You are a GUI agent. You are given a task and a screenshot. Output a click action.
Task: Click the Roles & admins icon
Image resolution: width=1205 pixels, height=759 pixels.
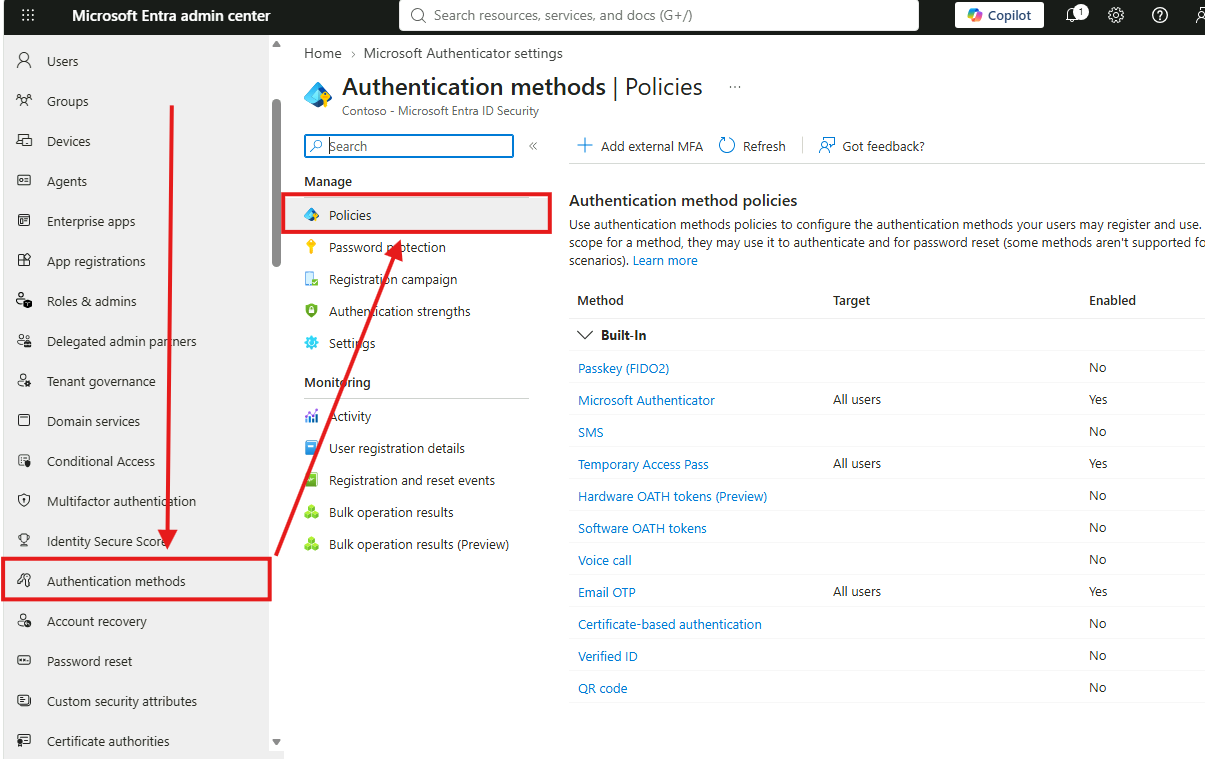pyautogui.click(x=25, y=301)
